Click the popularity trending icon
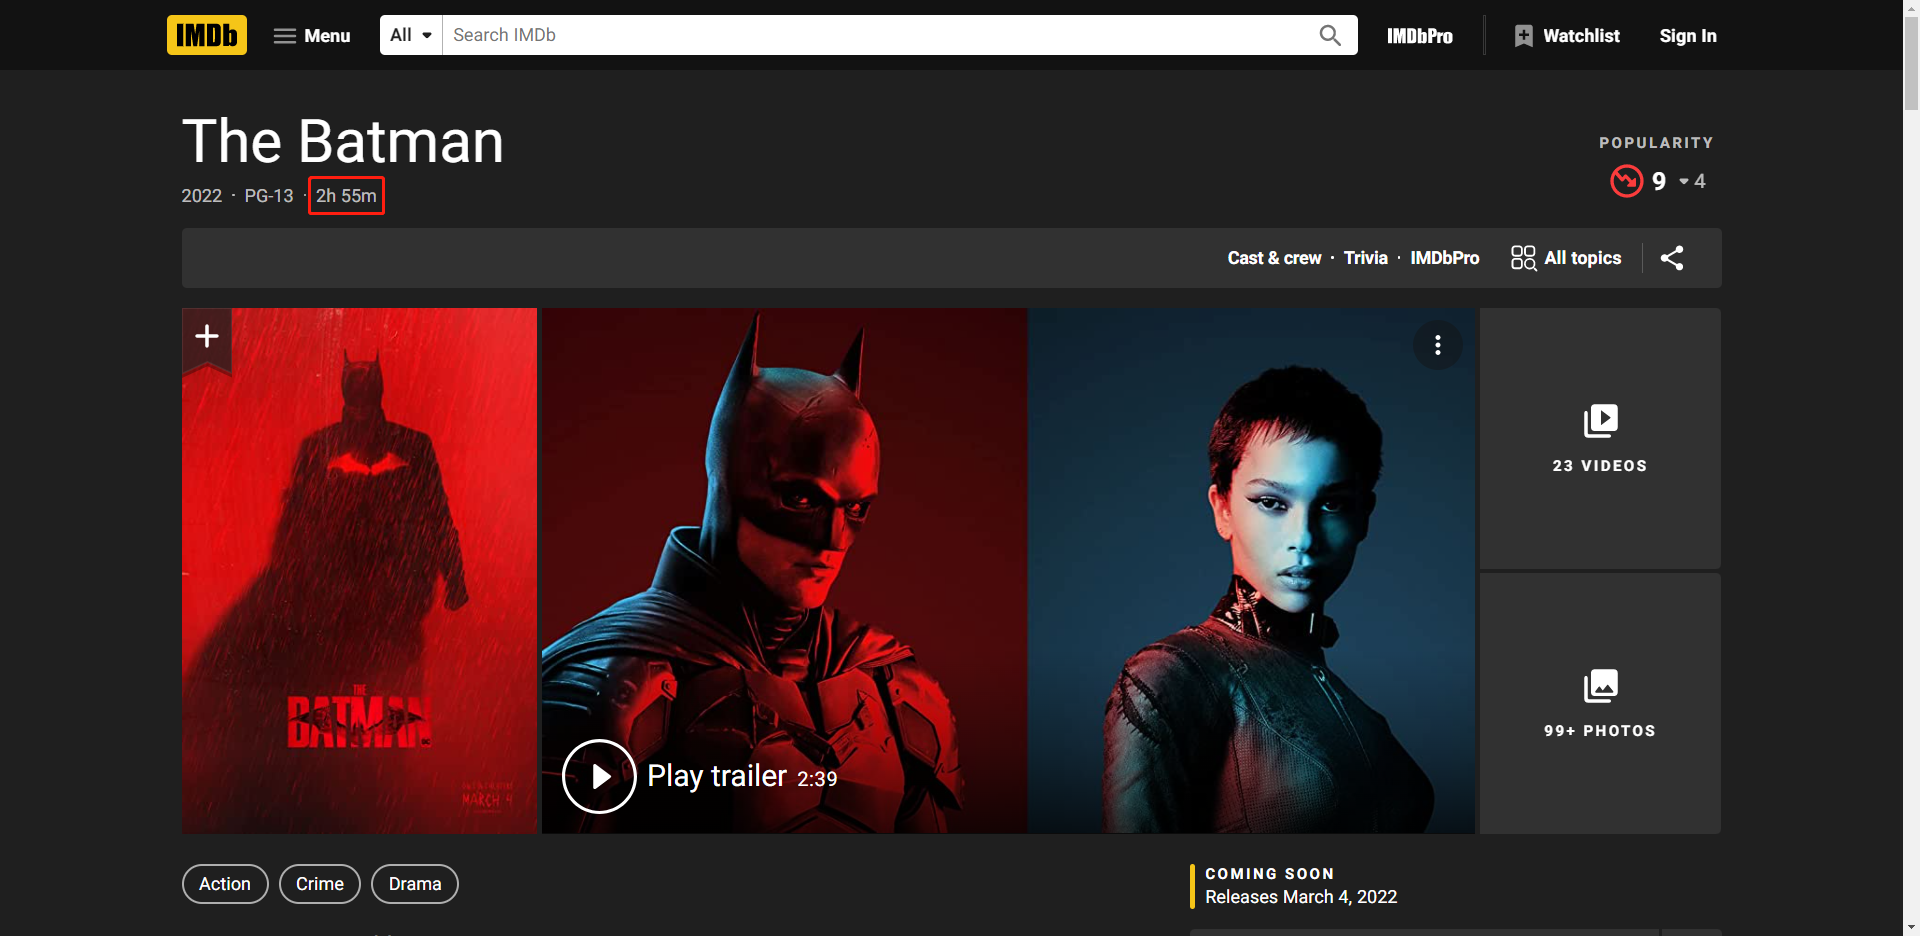 coord(1627,181)
